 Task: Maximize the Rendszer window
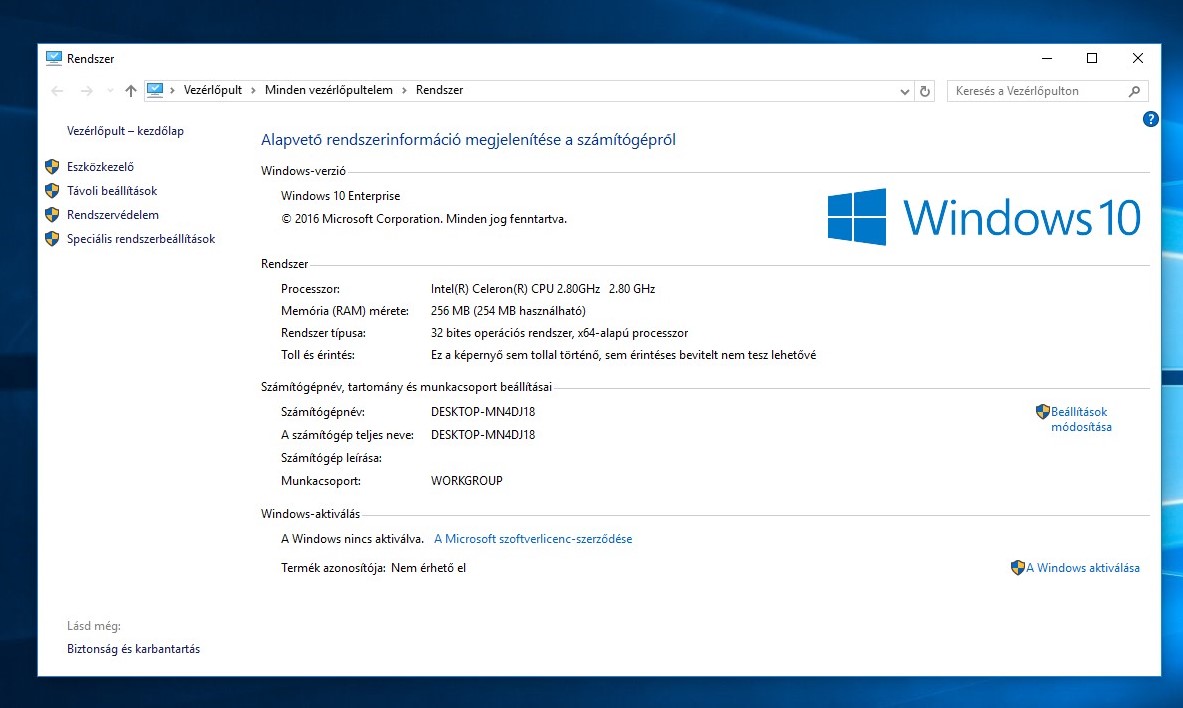pyautogui.click(x=1092, y=58)
